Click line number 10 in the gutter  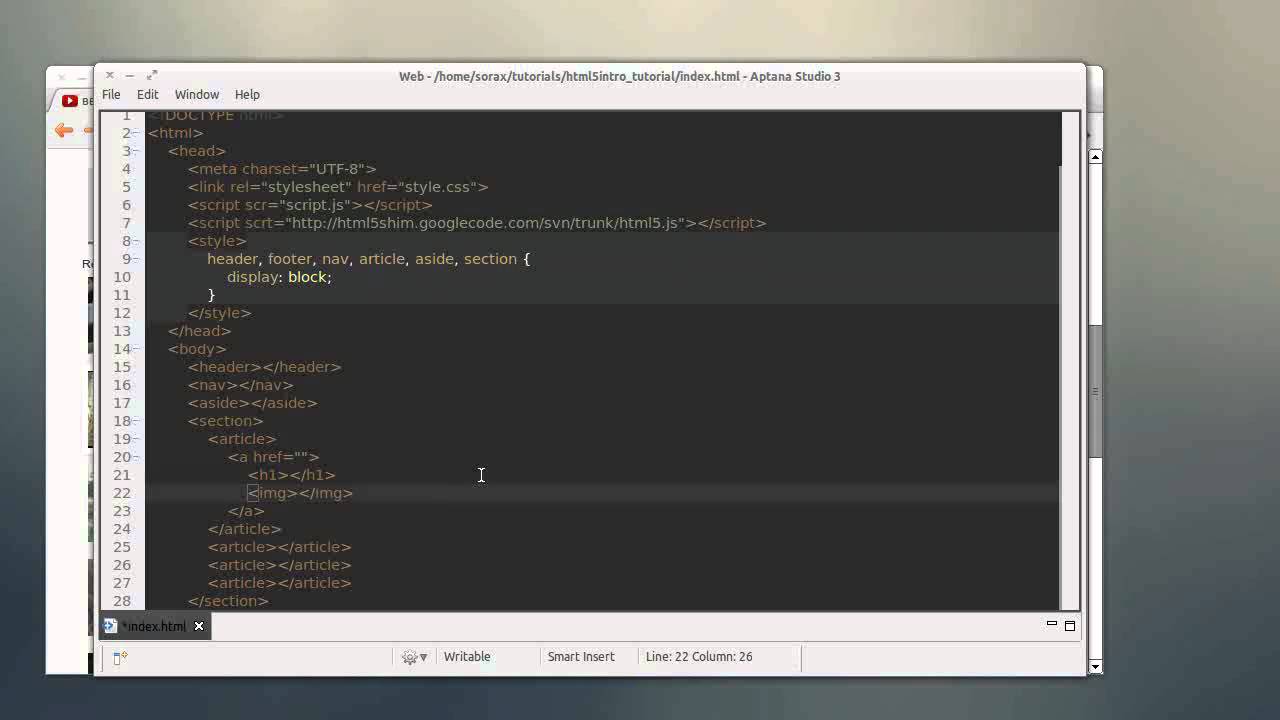tap(122, 277)
